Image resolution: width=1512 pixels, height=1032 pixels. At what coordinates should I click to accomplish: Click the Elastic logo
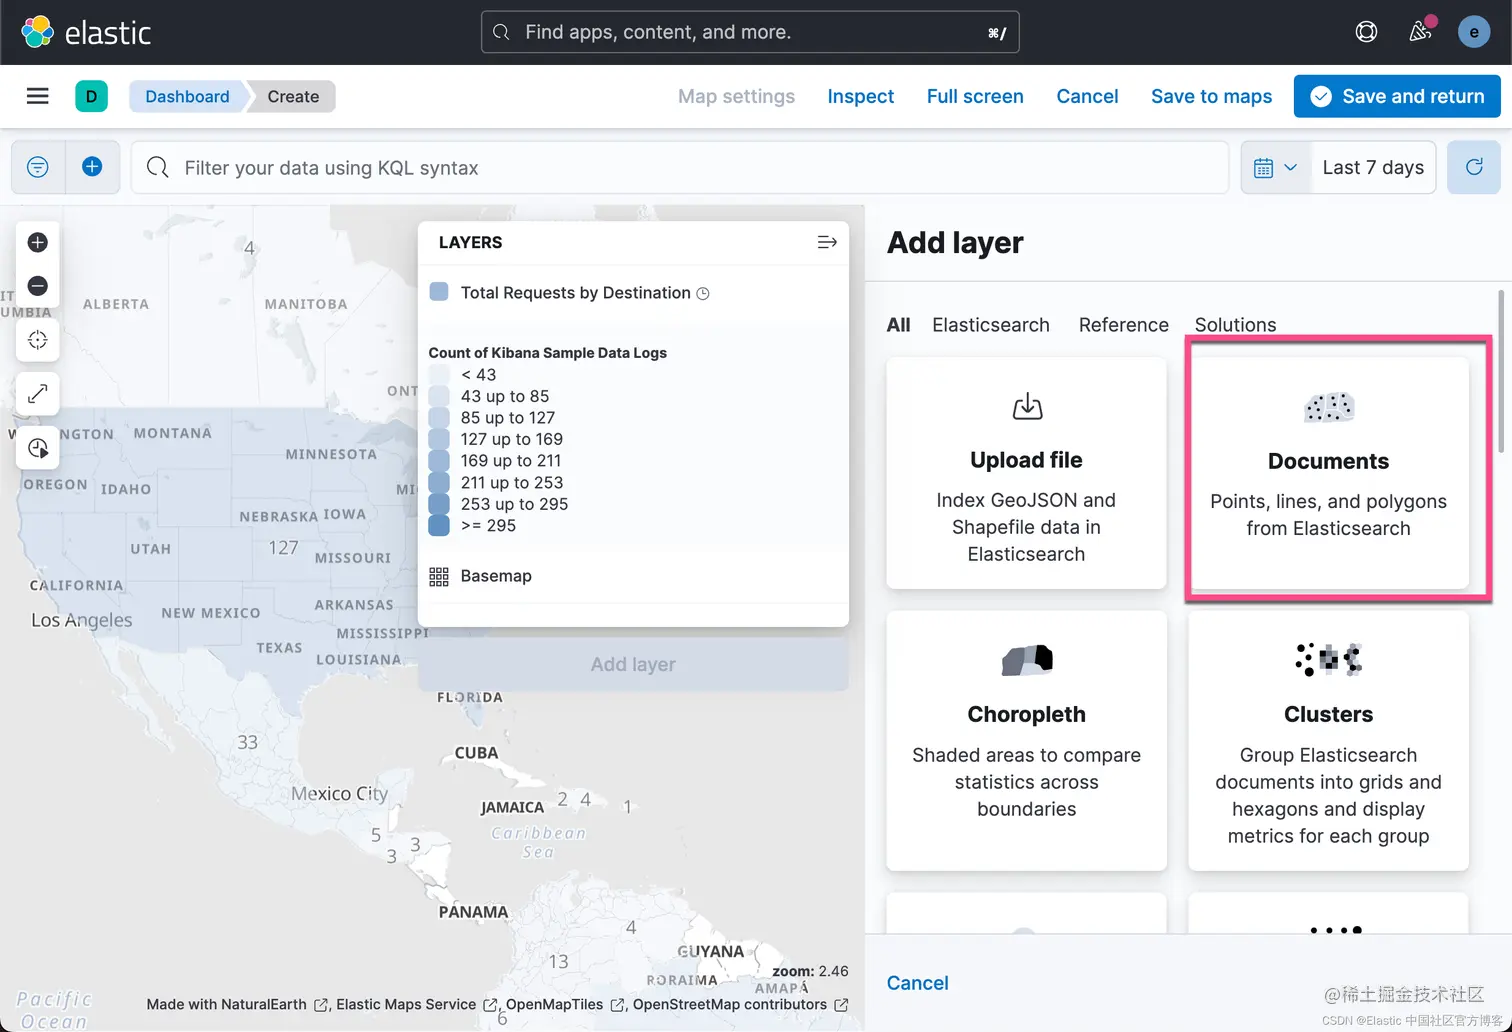point(86,32)
